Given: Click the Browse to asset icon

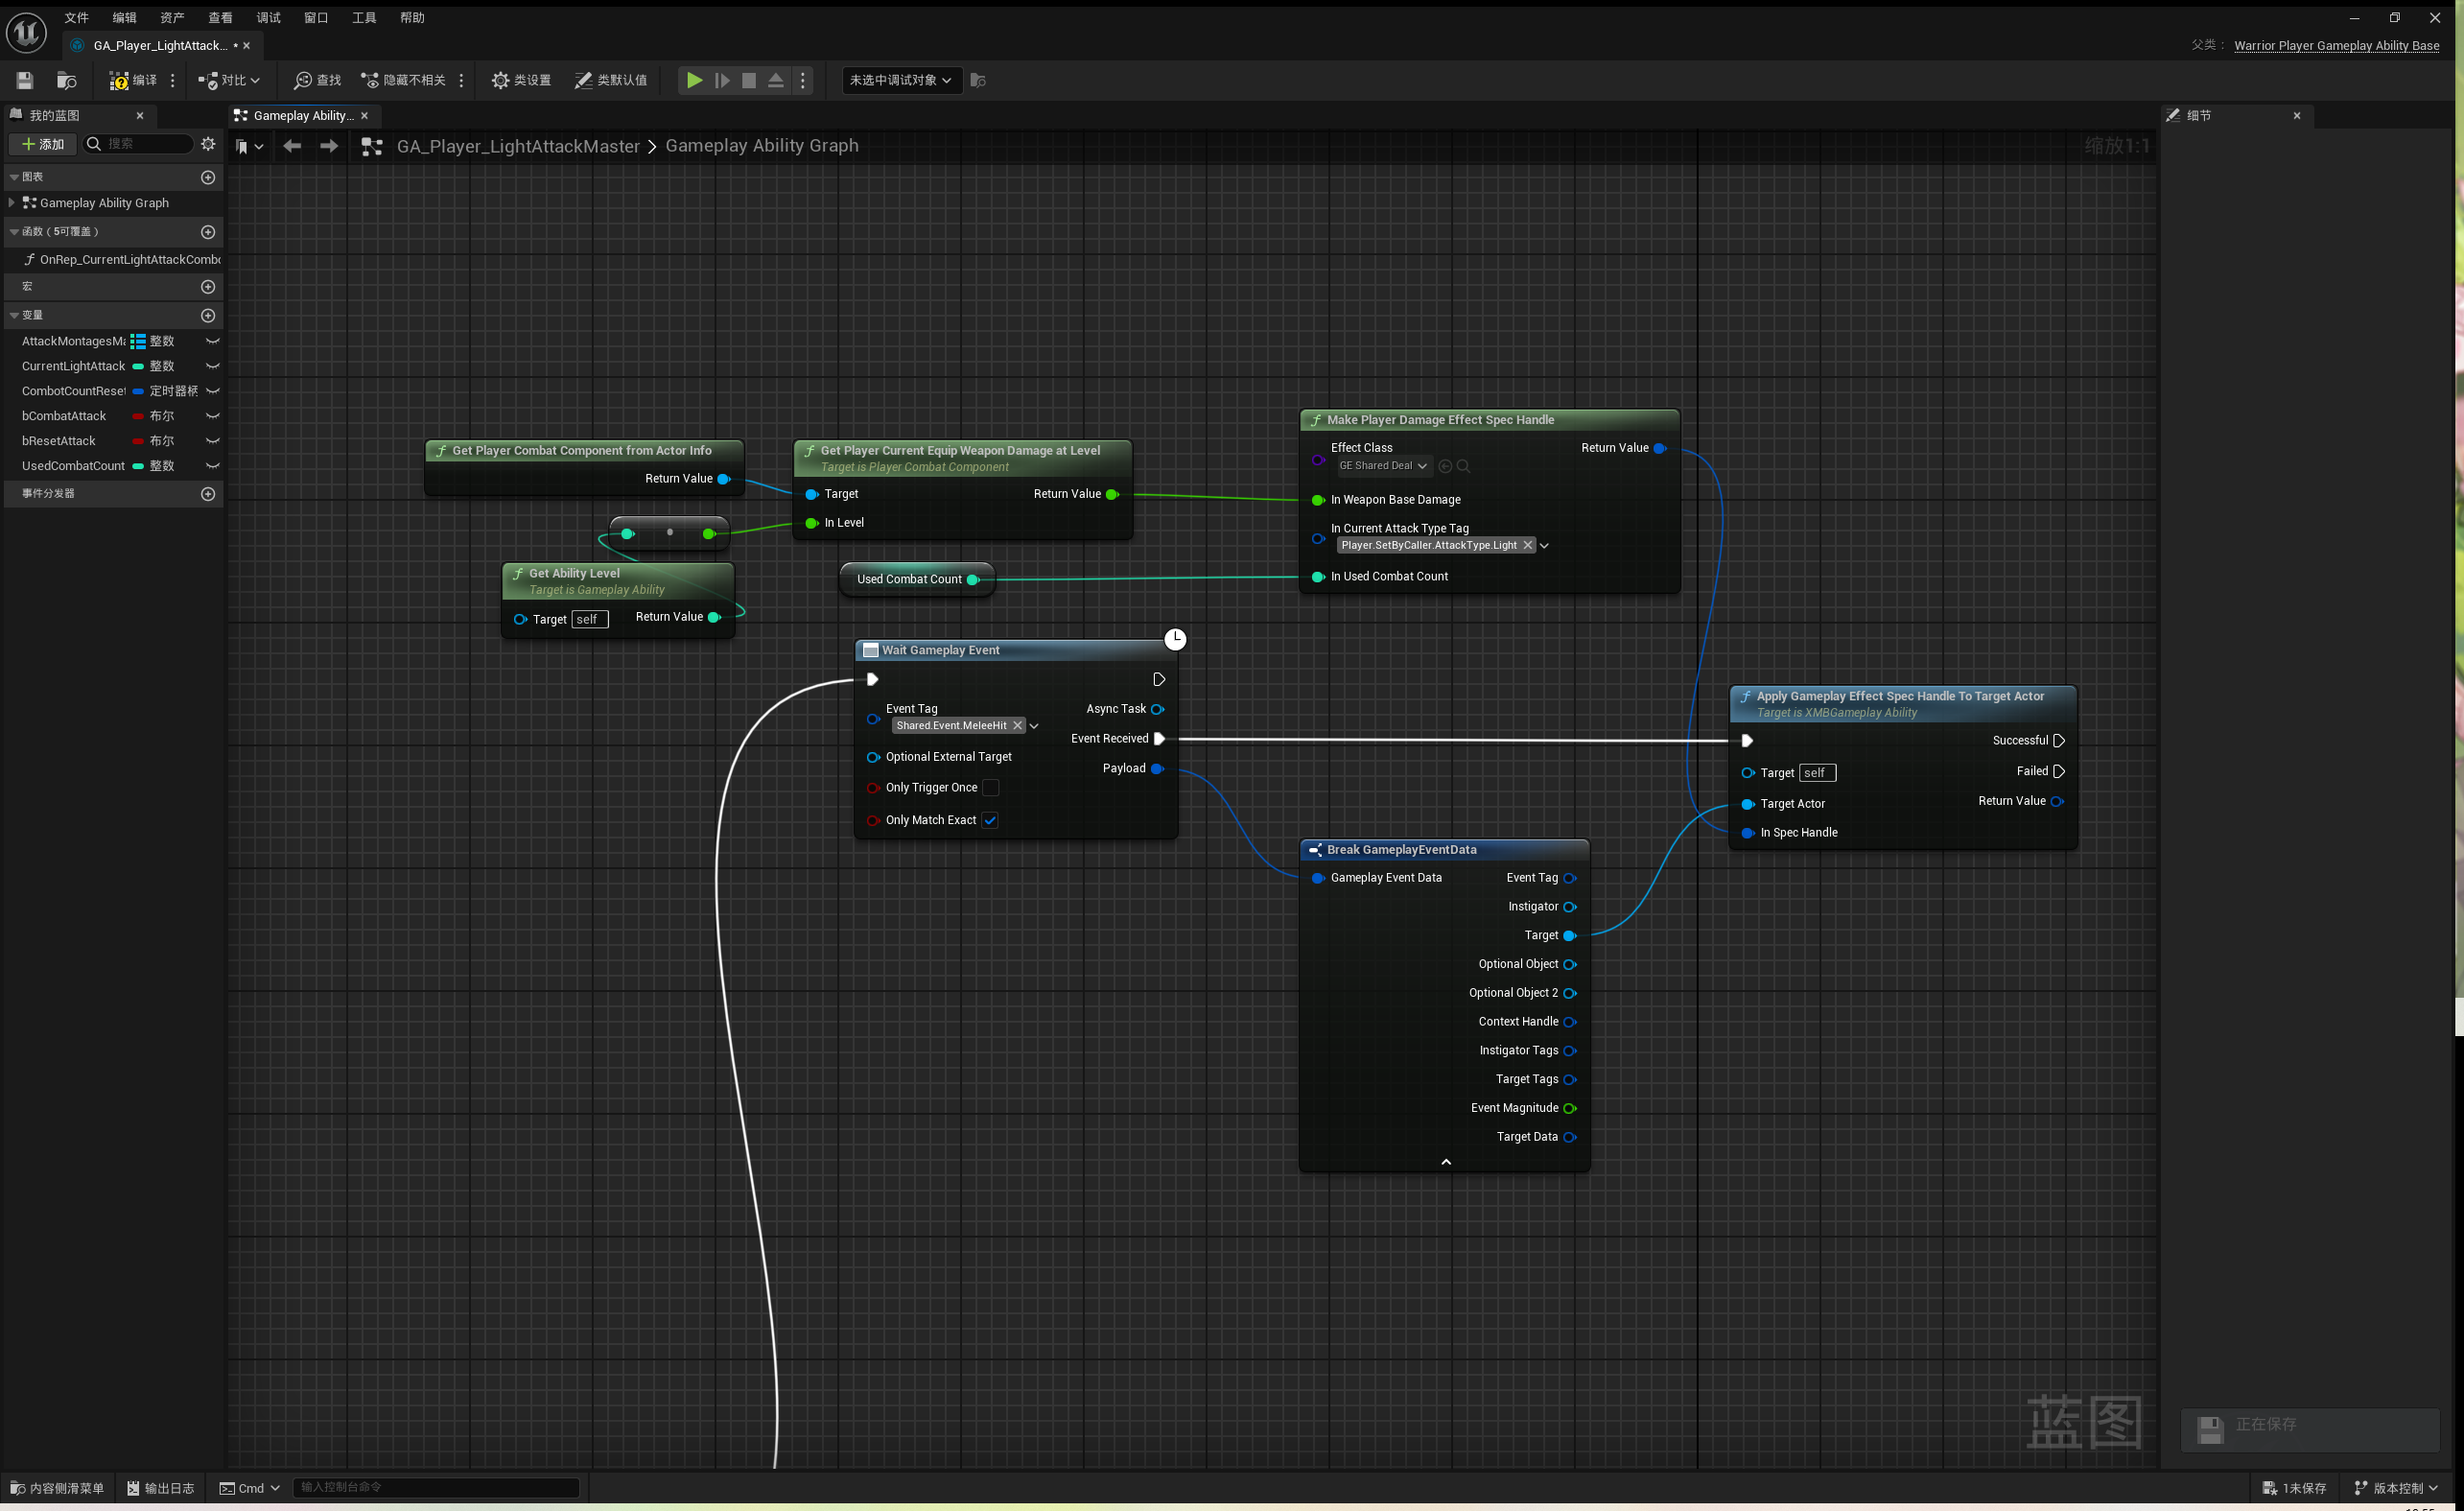Looking at the screenshot, I should coord(67,80).
